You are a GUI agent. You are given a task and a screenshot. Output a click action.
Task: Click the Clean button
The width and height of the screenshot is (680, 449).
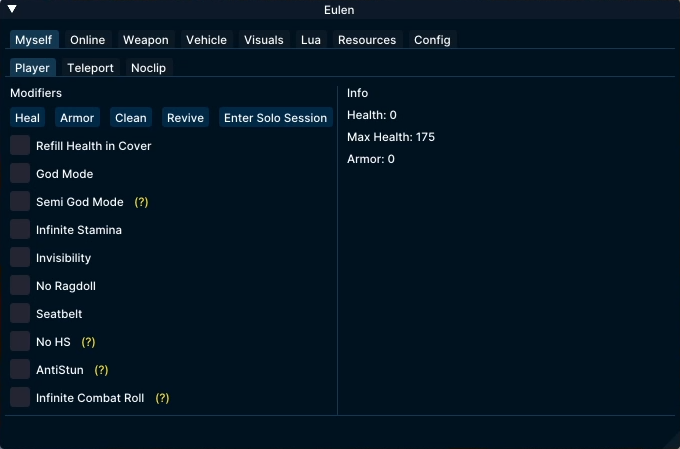[x=131, y=118]
